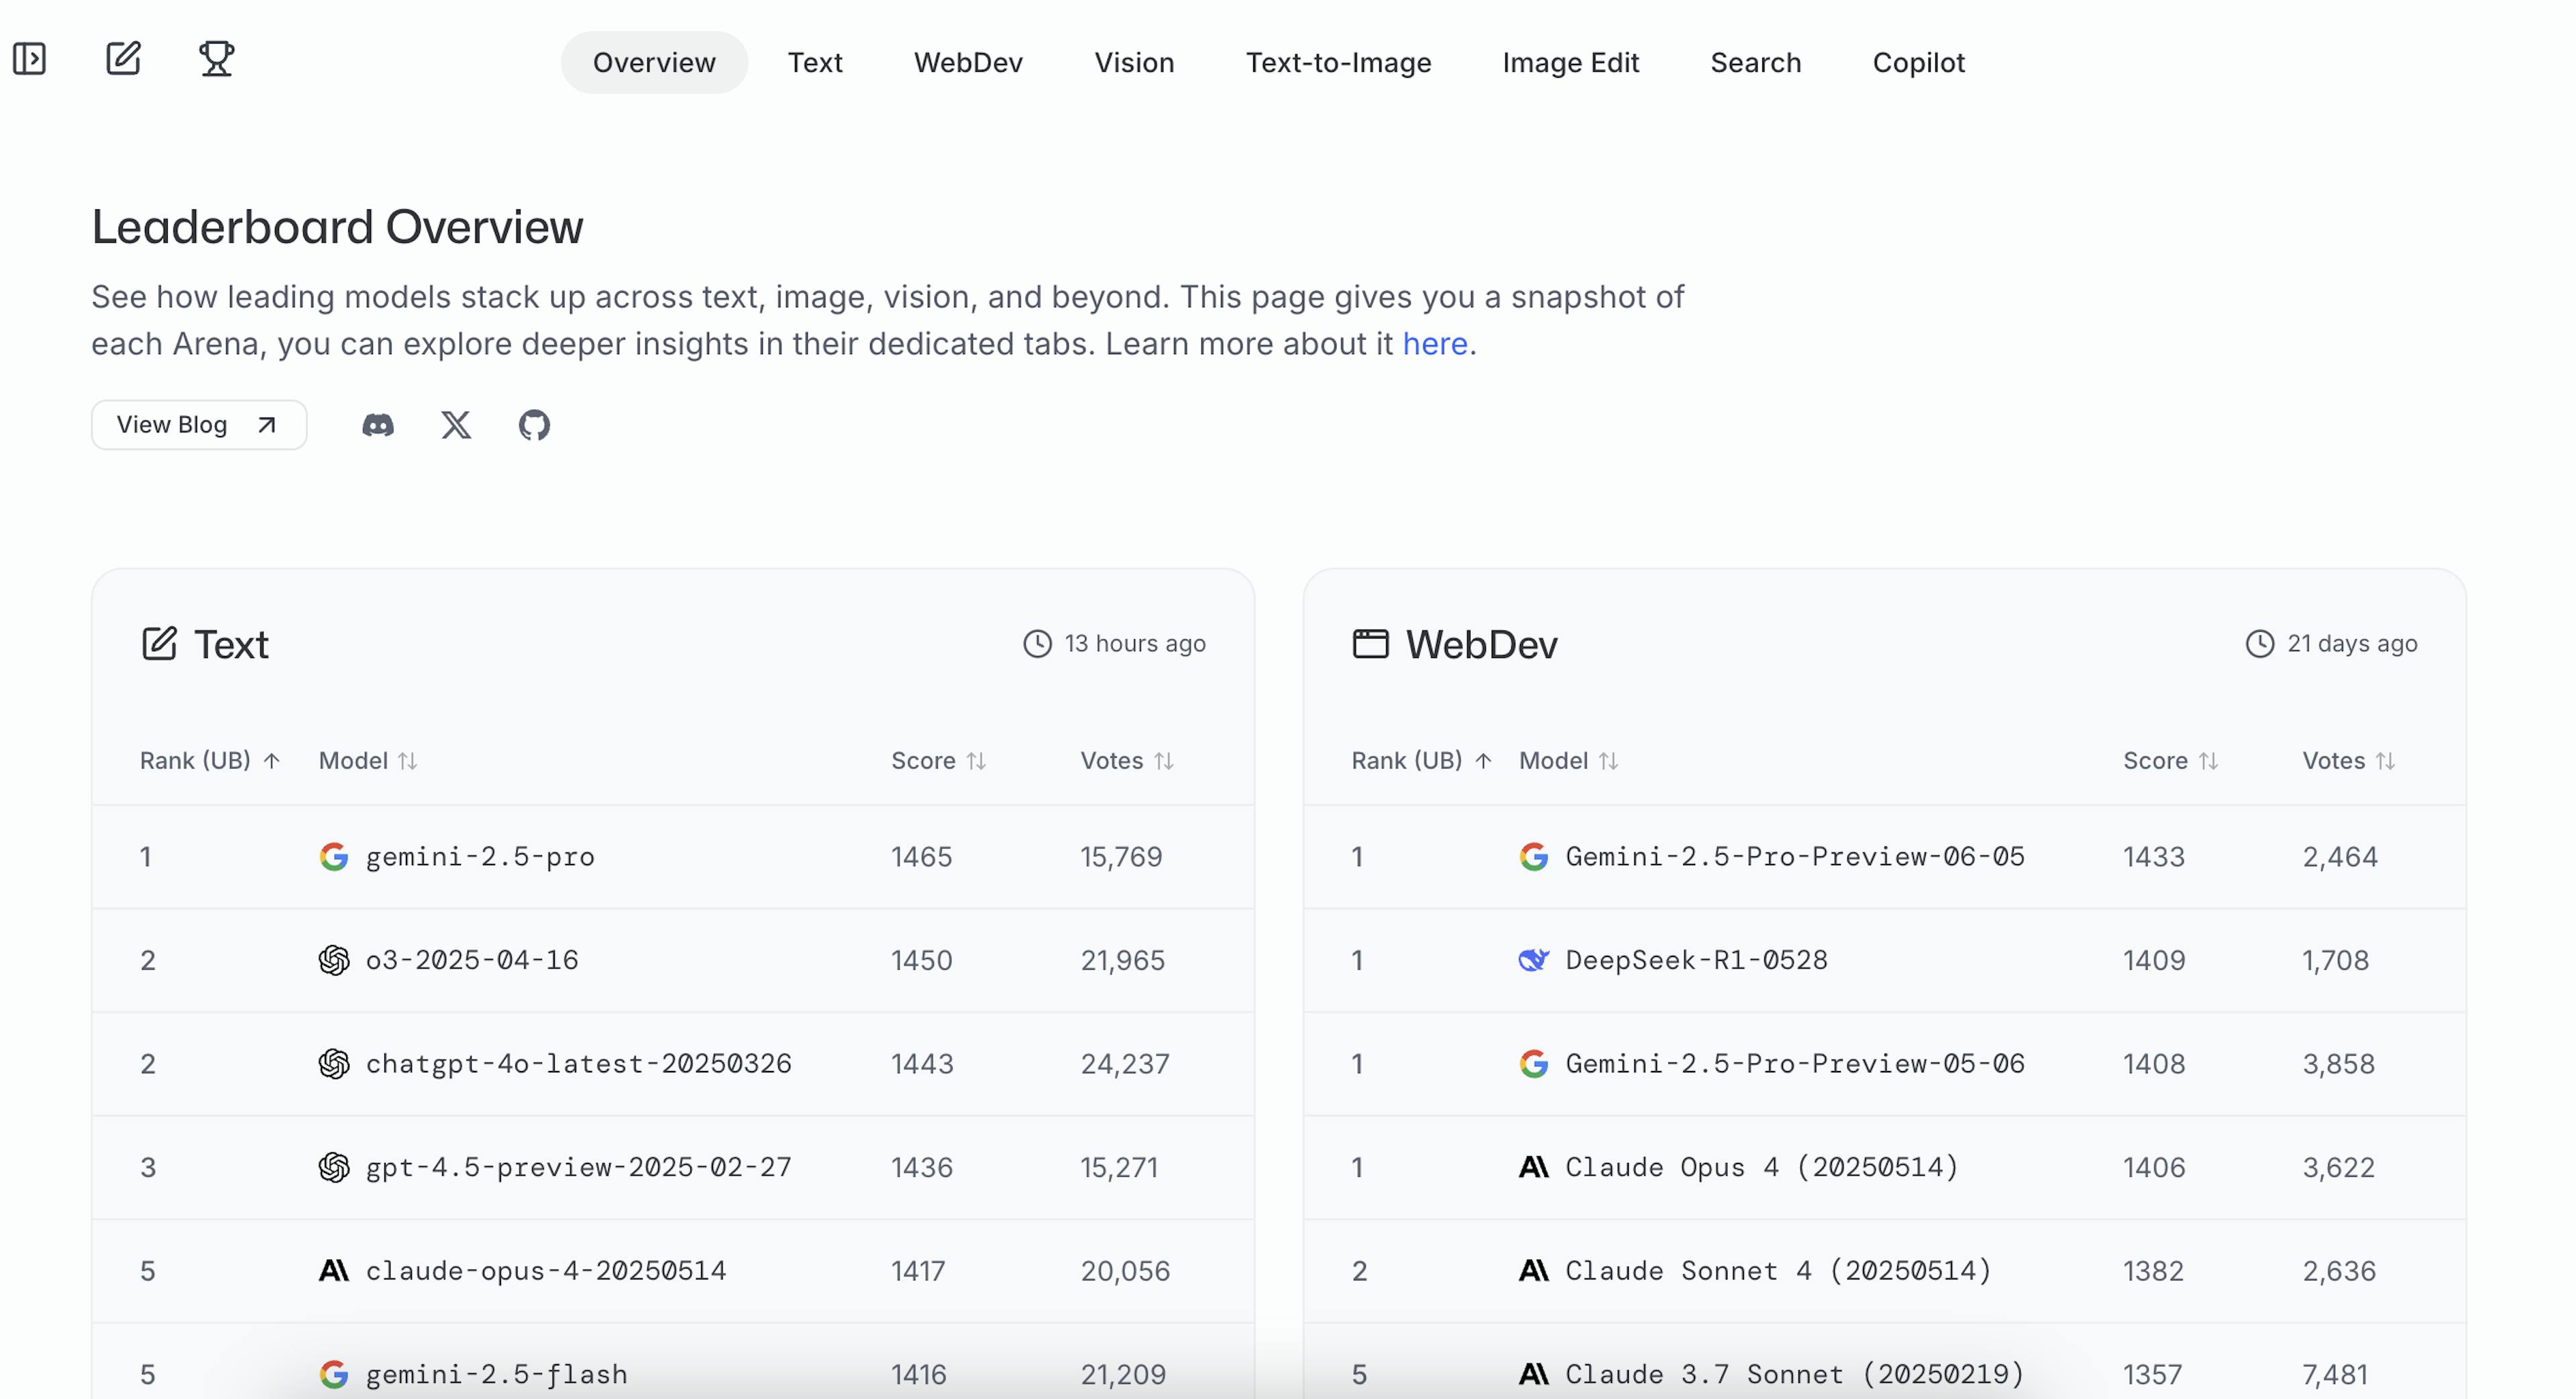
Task: Click the 13 hours ago timestamp
Action: tap(1134, 644)
